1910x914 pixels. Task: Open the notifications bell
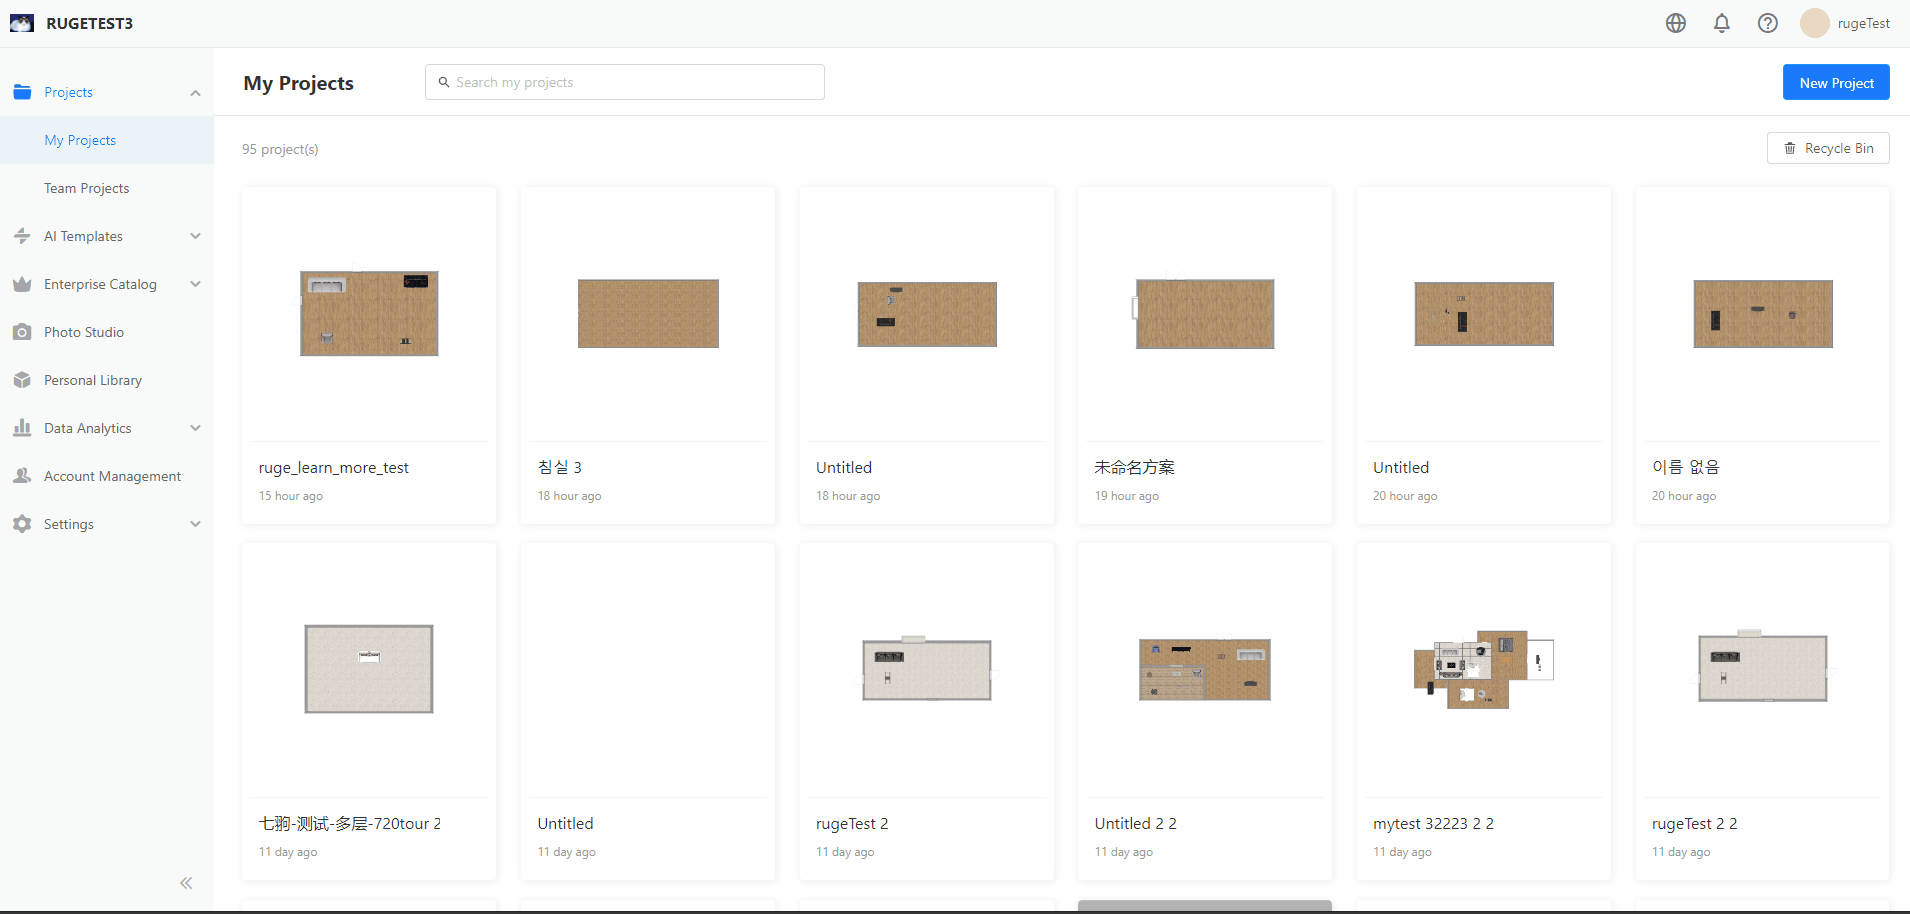(x=1722, y=23)
